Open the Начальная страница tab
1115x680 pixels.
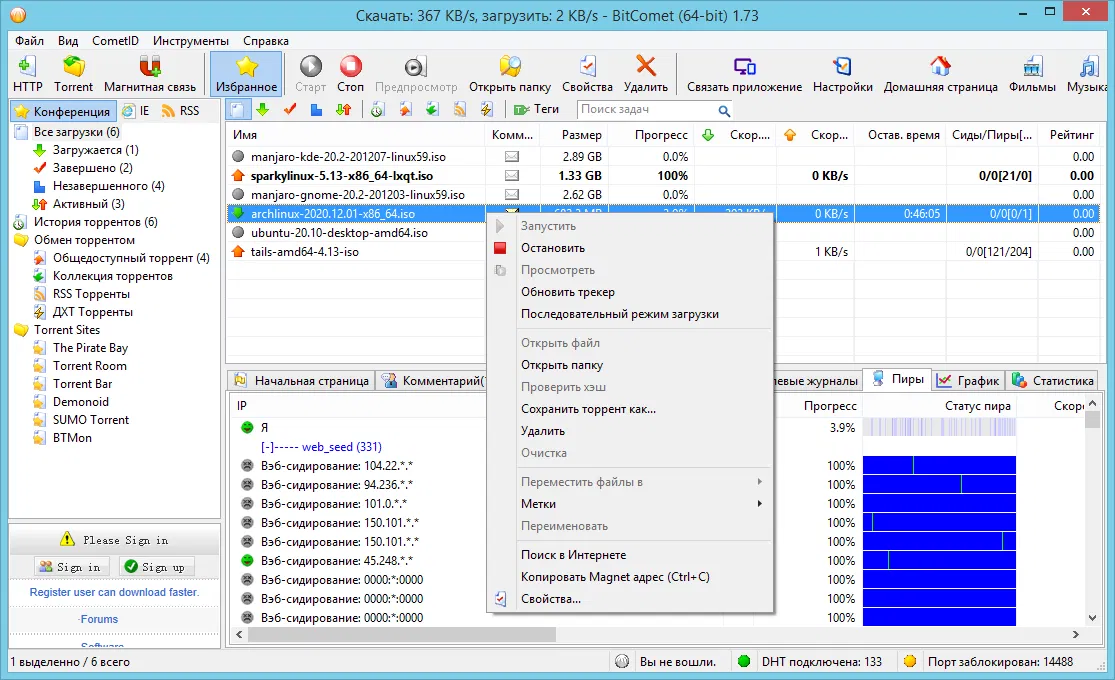click(302, 381)
